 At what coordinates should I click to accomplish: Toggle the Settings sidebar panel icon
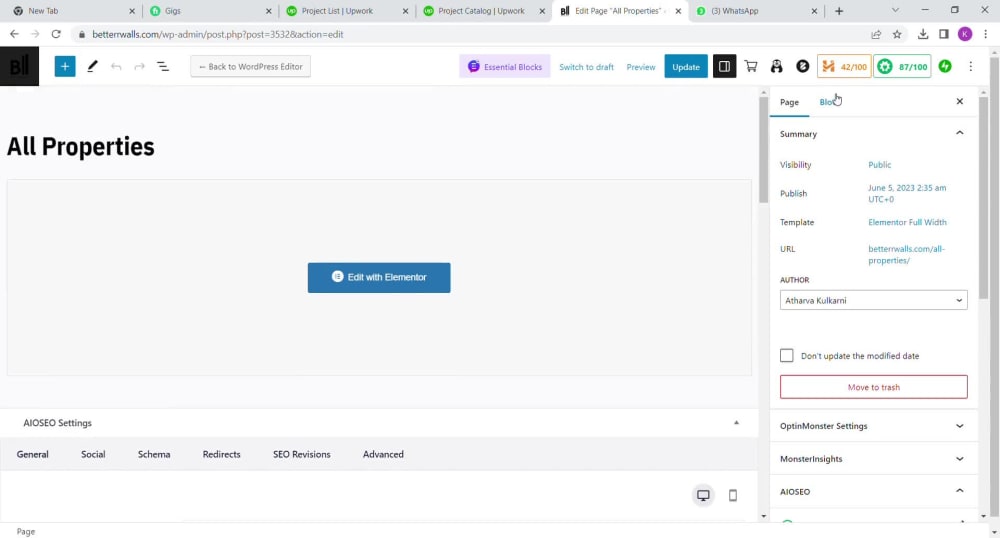[724, 66]
